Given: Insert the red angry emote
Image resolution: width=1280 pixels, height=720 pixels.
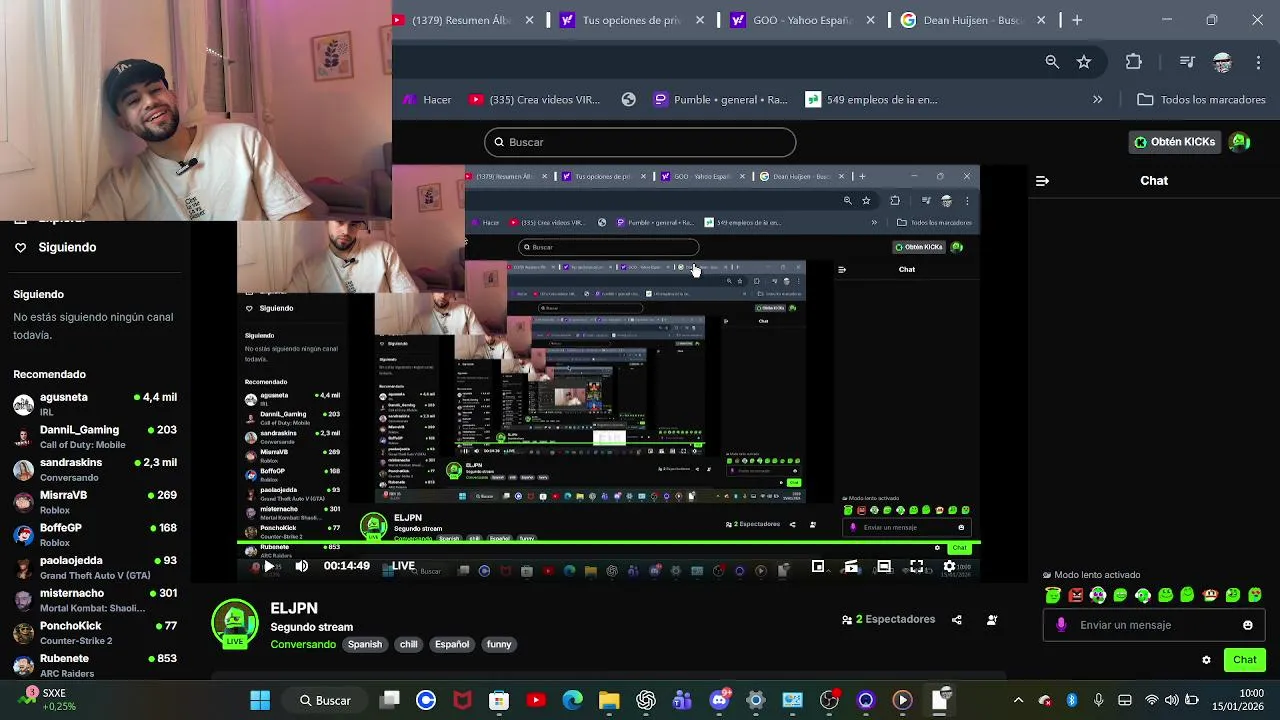Looking at the screenshot, I should click(1076, 596).
